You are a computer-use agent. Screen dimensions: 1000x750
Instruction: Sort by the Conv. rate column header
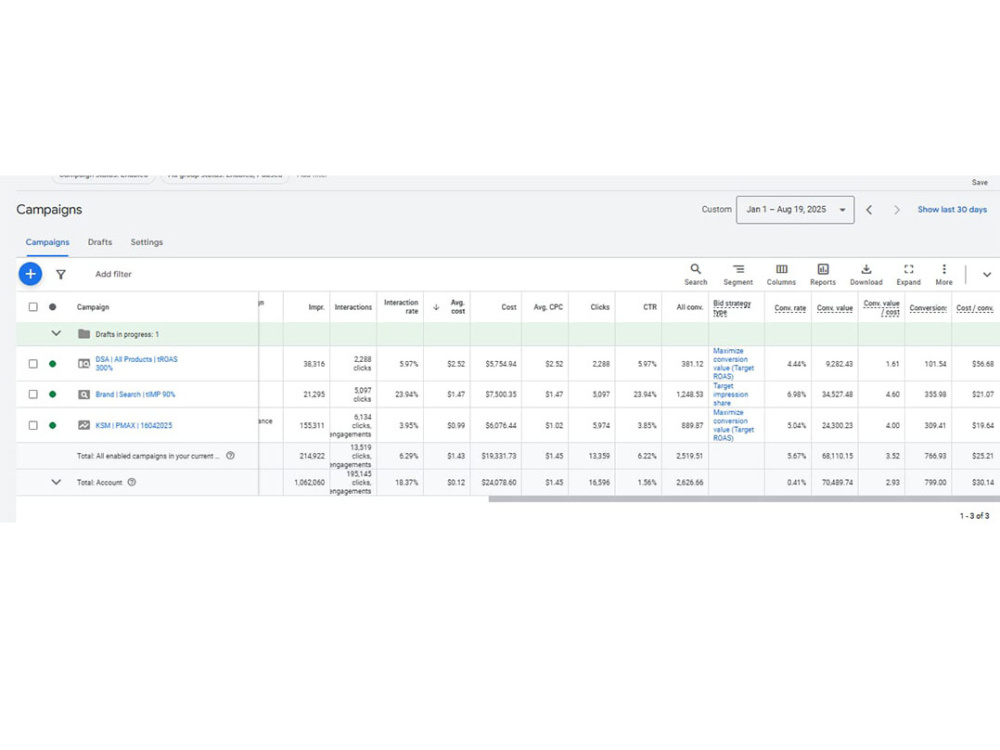point(790,307)
